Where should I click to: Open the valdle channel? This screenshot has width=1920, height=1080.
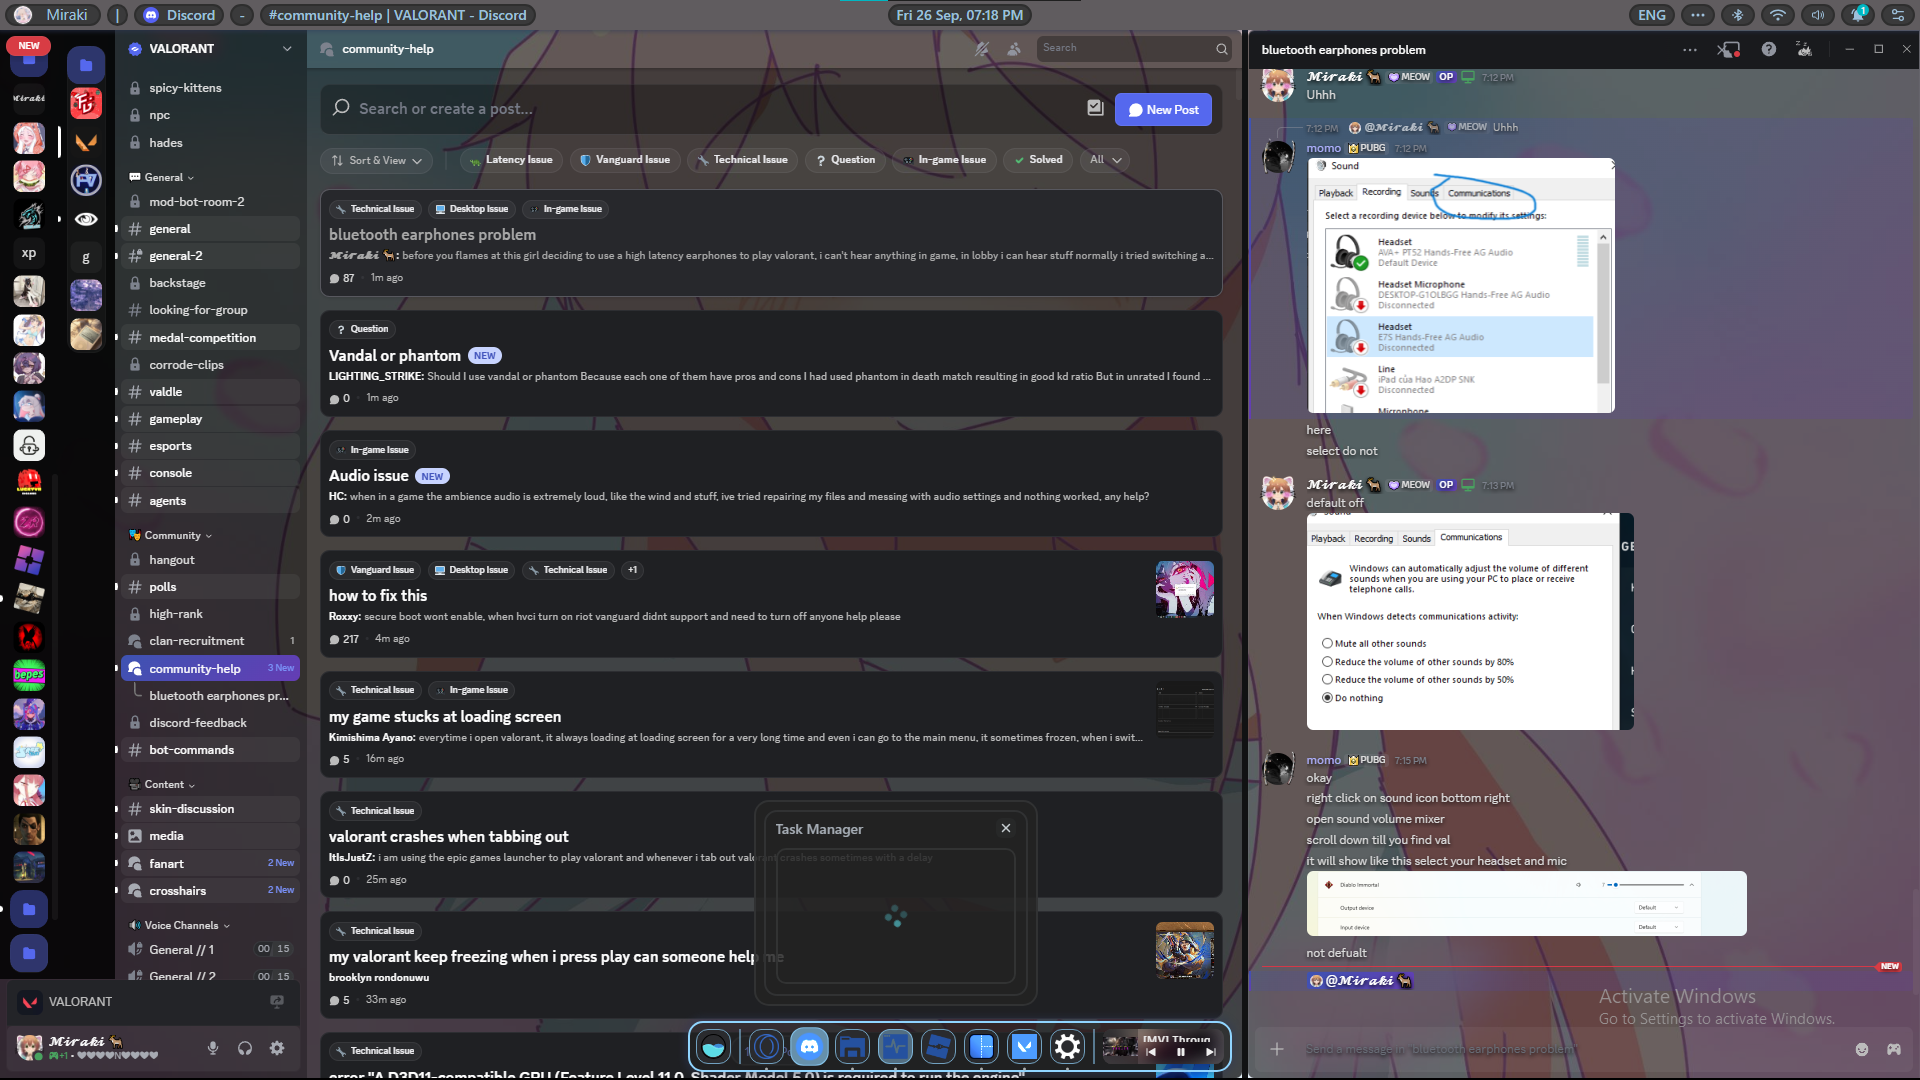(x=166, y=392)
